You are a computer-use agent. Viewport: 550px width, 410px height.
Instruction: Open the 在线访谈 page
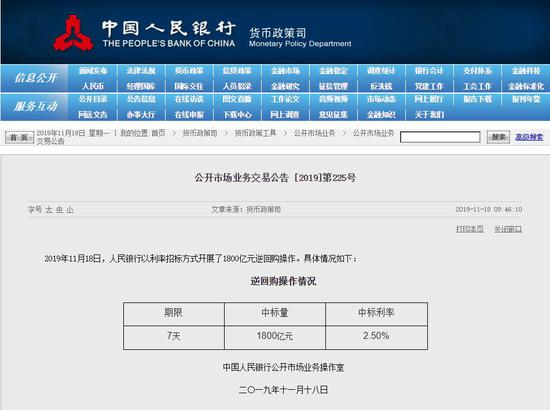[189, 99]
